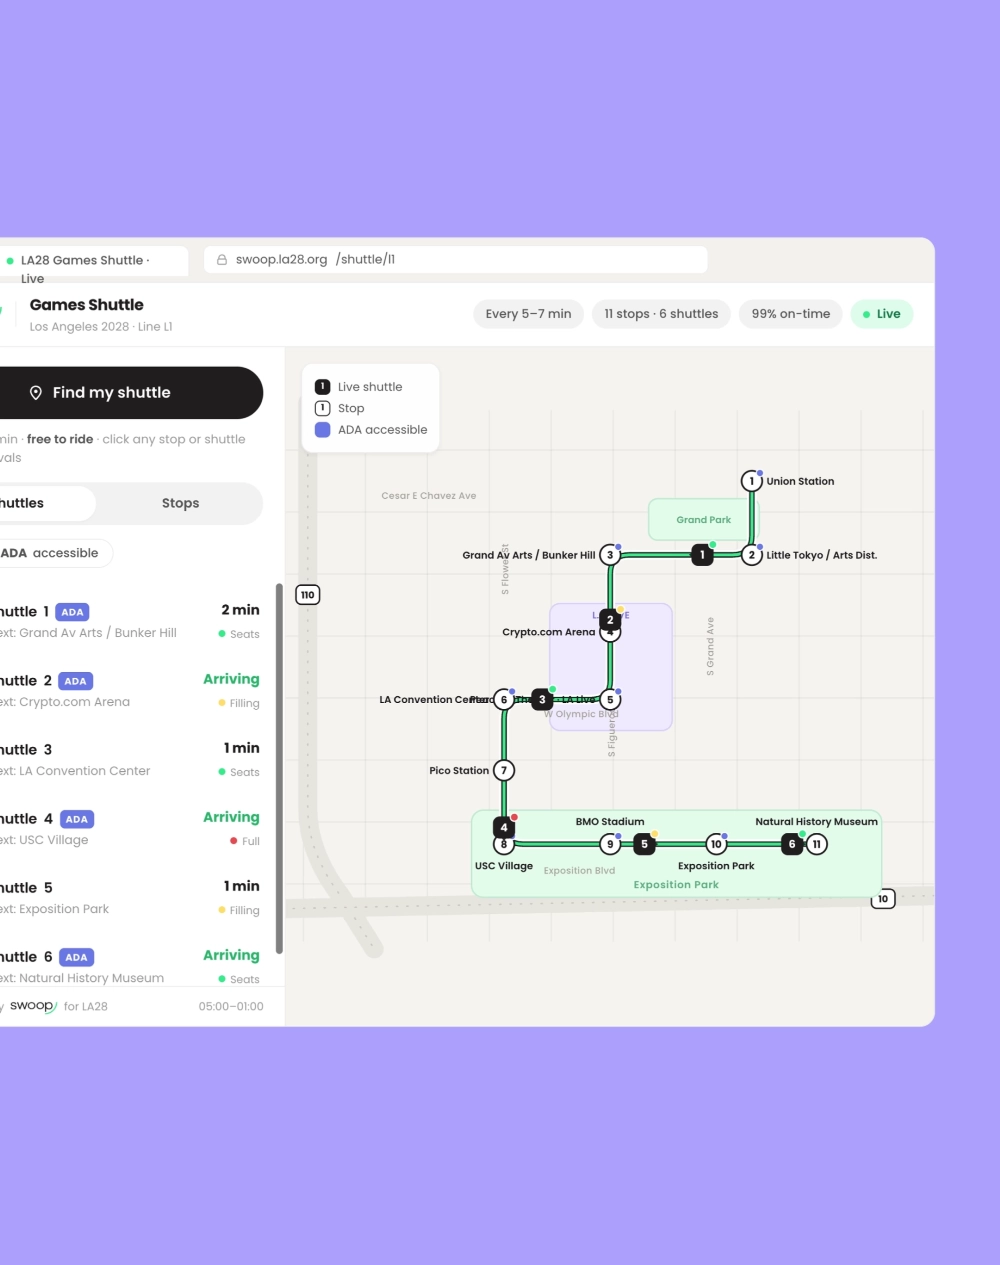Click the Live status badge
This screenshot has width=1000, height=1265.
pos(881,314)
